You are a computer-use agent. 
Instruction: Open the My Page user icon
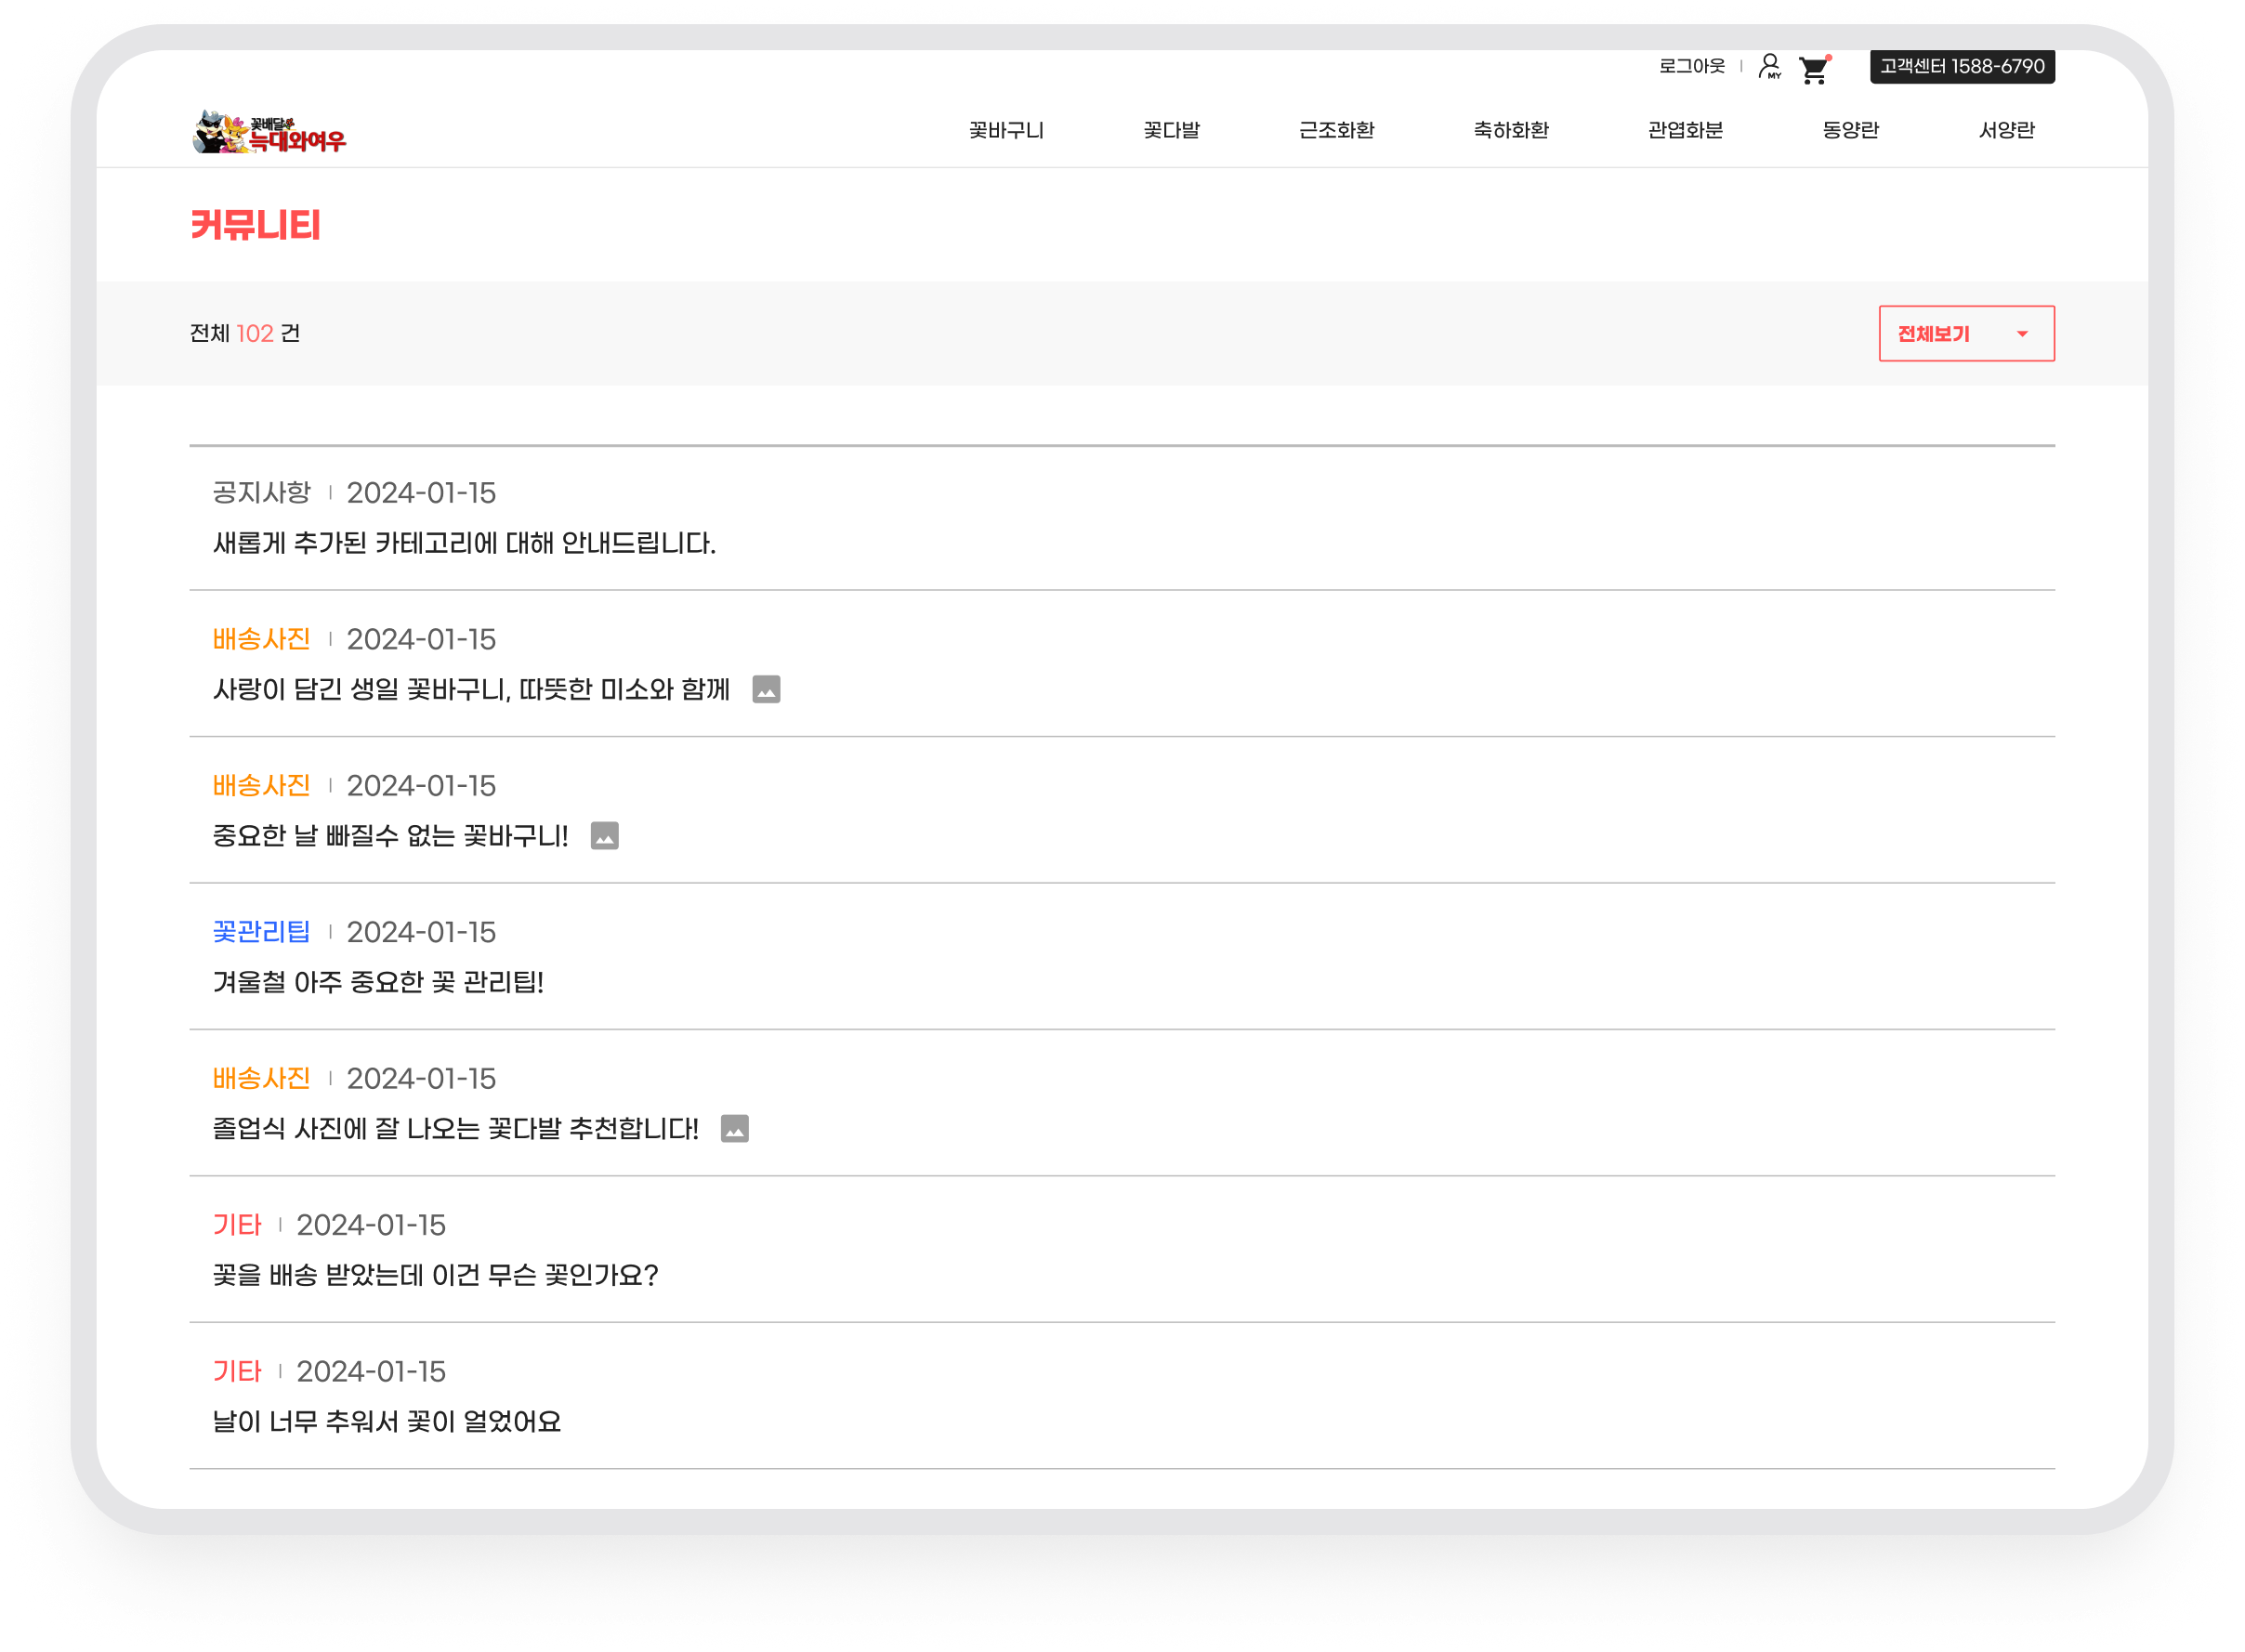pos(1769,67)
